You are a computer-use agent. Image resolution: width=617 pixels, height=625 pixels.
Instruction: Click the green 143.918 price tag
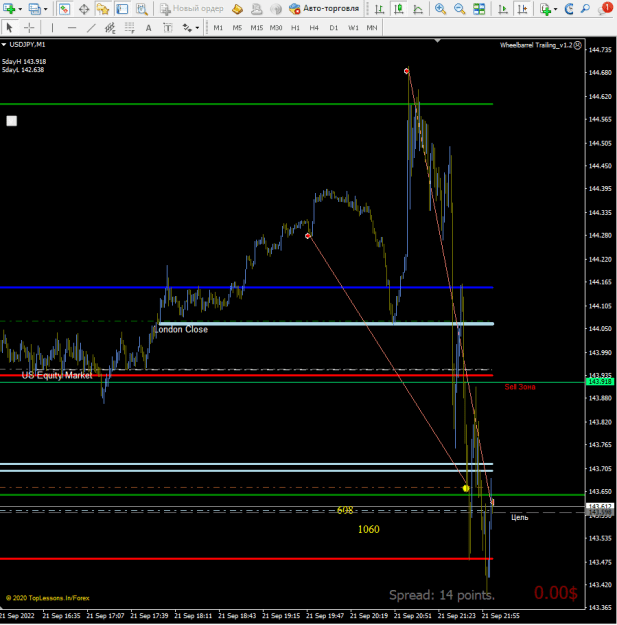[x=600, y=382]
